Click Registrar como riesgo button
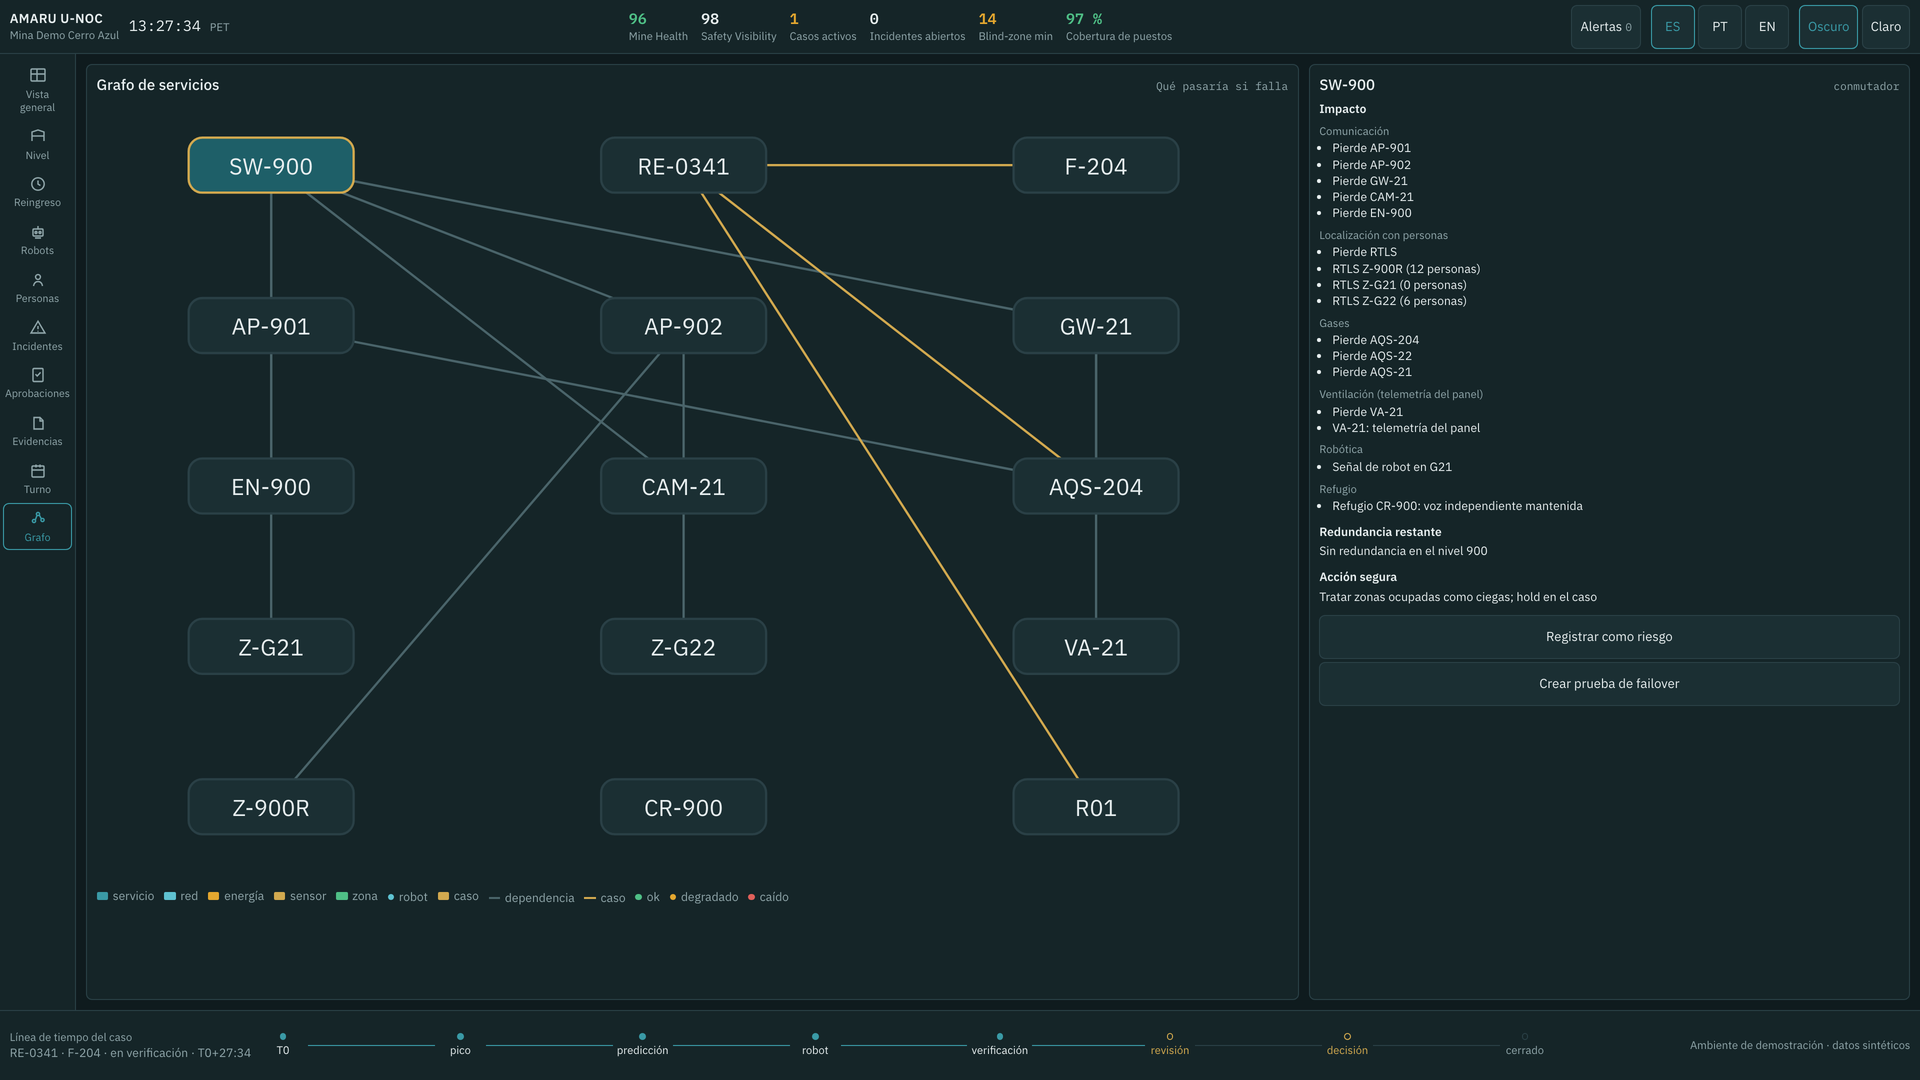The image size is (1920, 1080). pos(1608,637)
